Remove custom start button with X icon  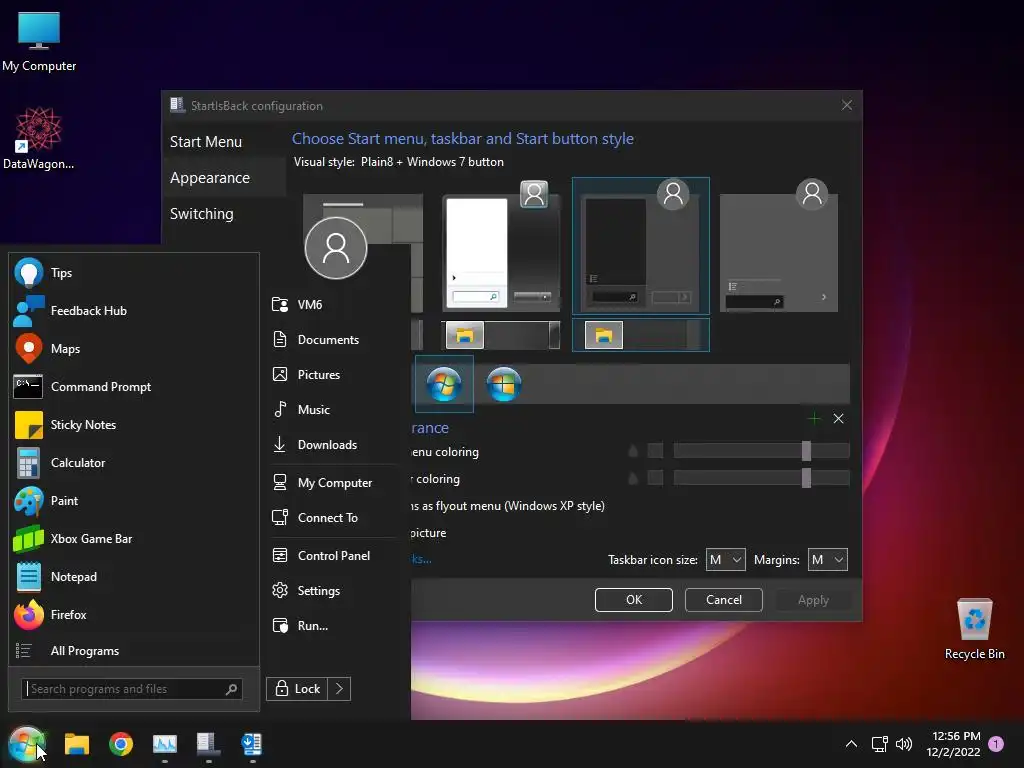pos(839,419)
